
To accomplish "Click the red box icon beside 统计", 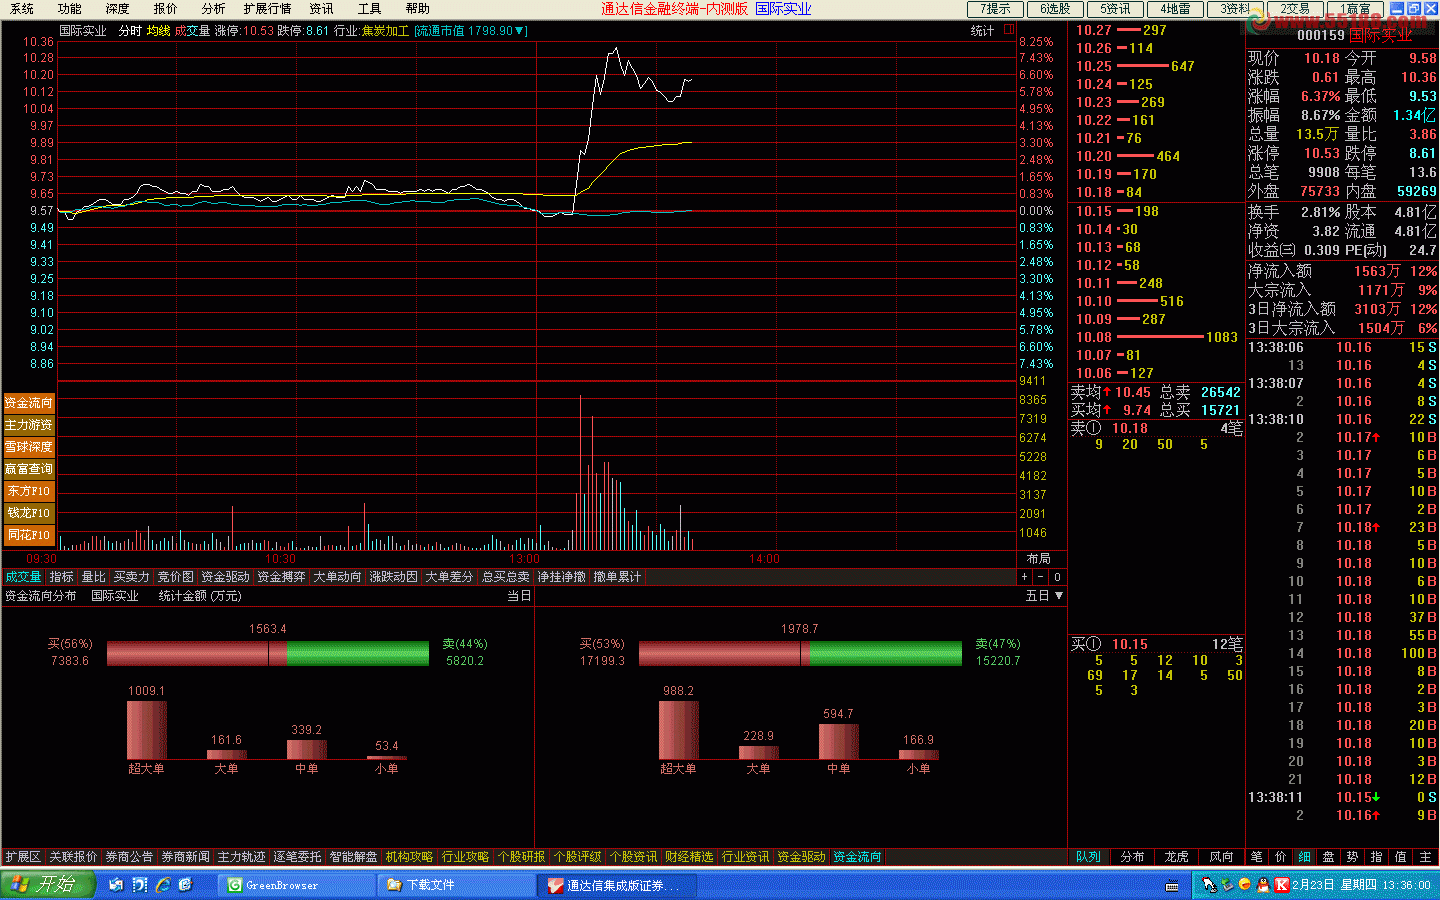I will 1009,30.
